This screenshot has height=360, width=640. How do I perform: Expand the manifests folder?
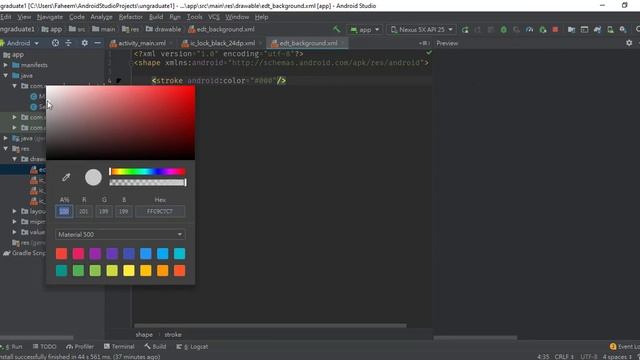point(6,65)
